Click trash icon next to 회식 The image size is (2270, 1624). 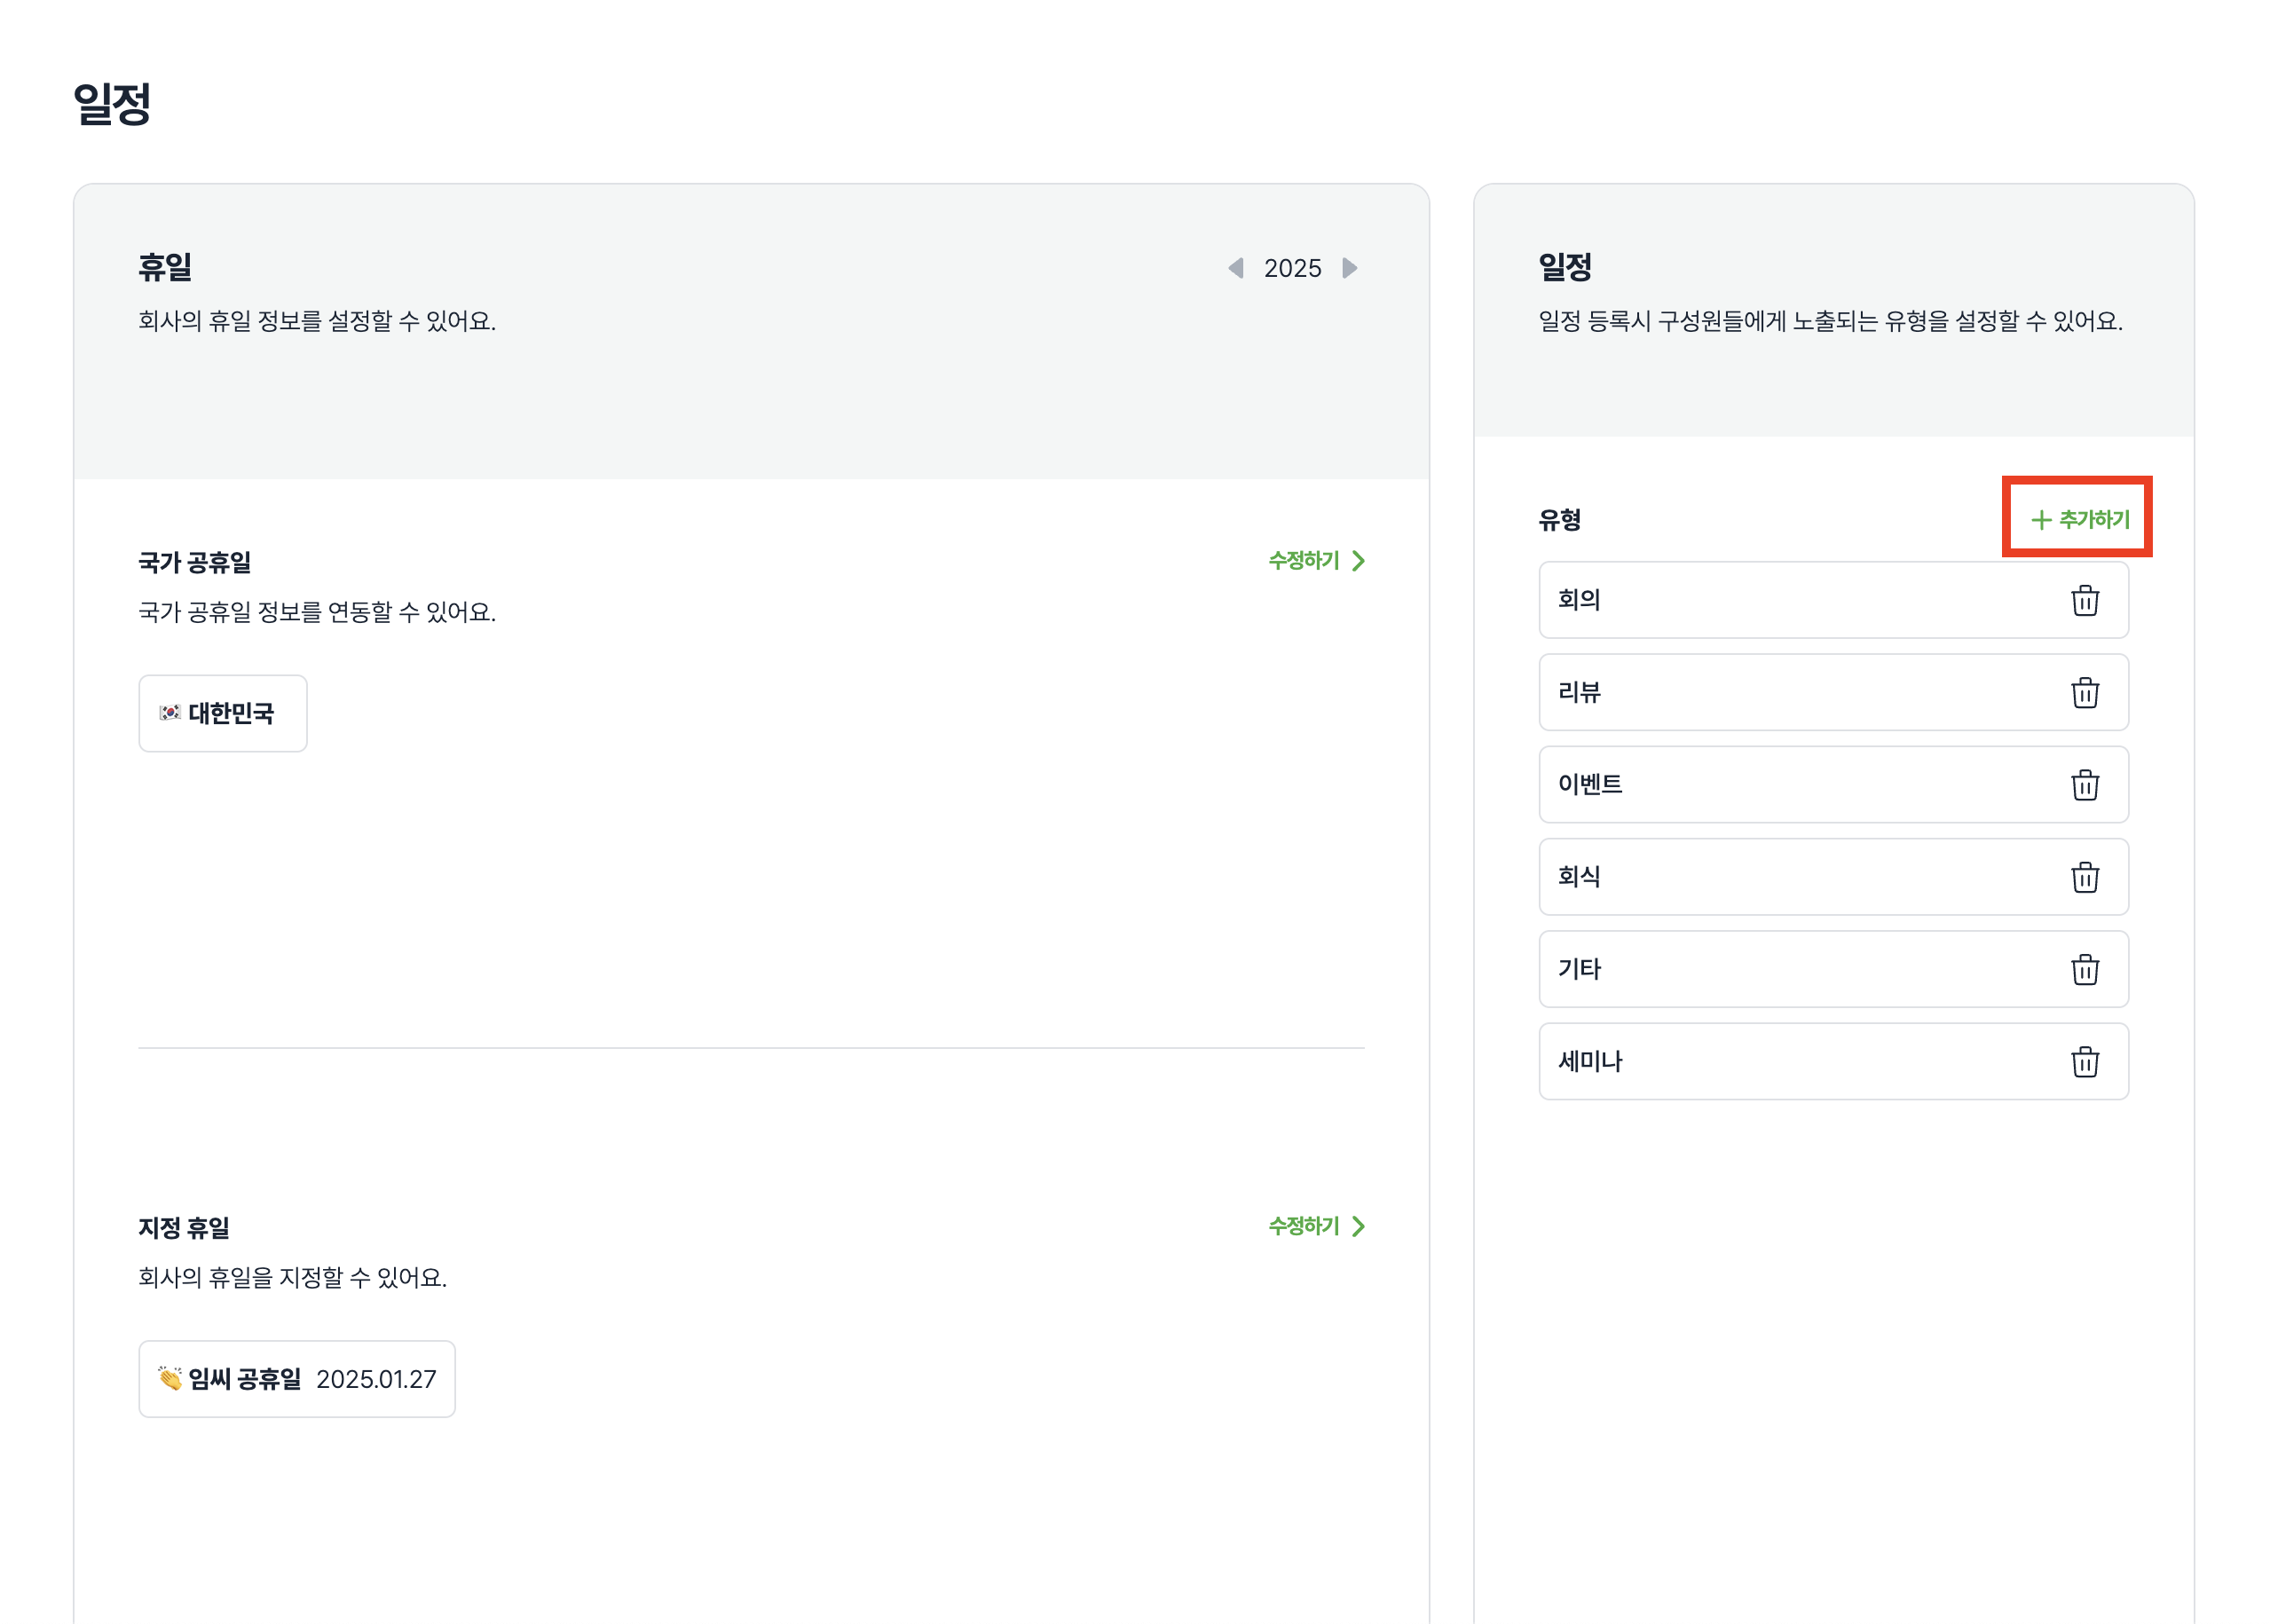click(x=2084, y=877)
